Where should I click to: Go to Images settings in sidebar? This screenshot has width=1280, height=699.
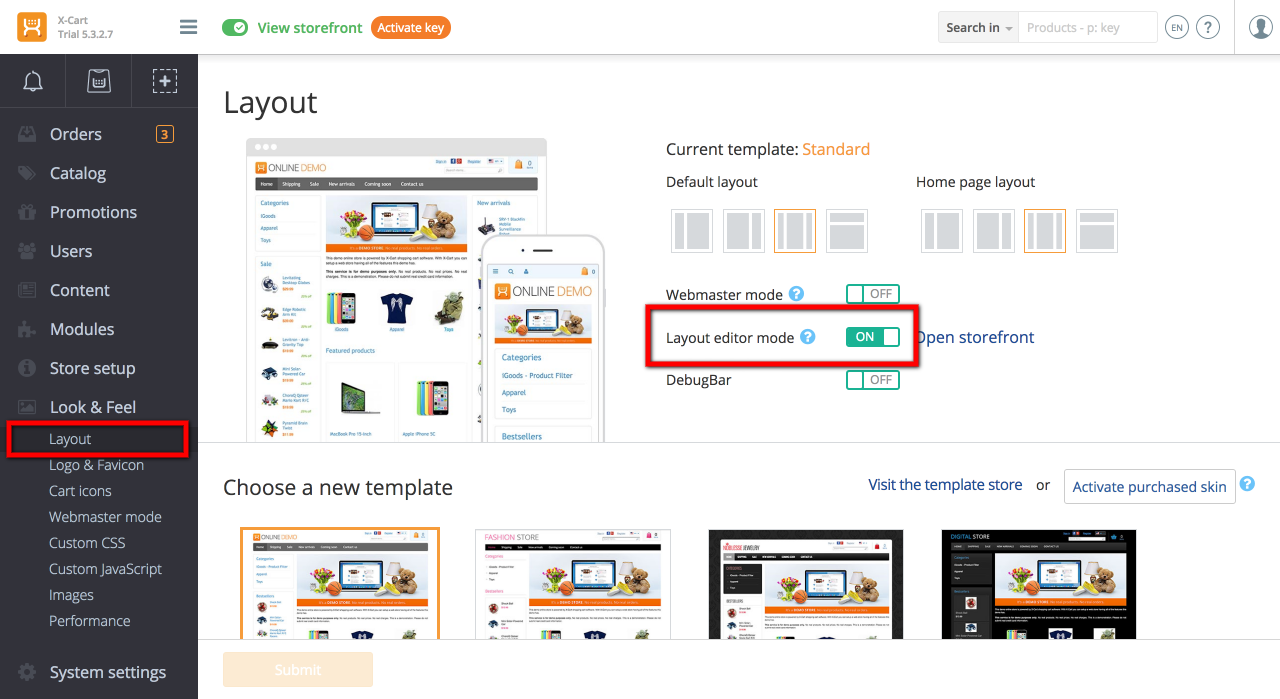(71, 595)
